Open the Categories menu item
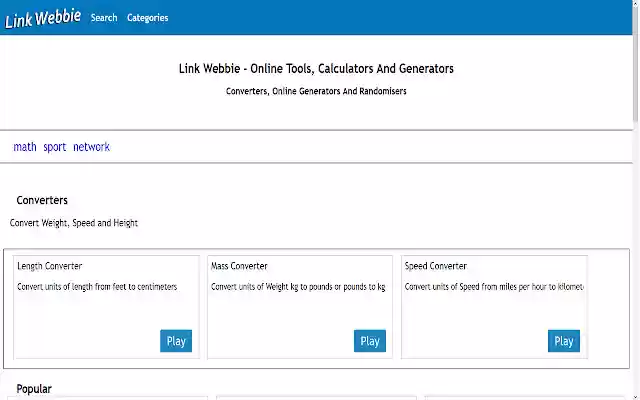Viewport: 640px width, 400px height. click(x=147, y=18)
